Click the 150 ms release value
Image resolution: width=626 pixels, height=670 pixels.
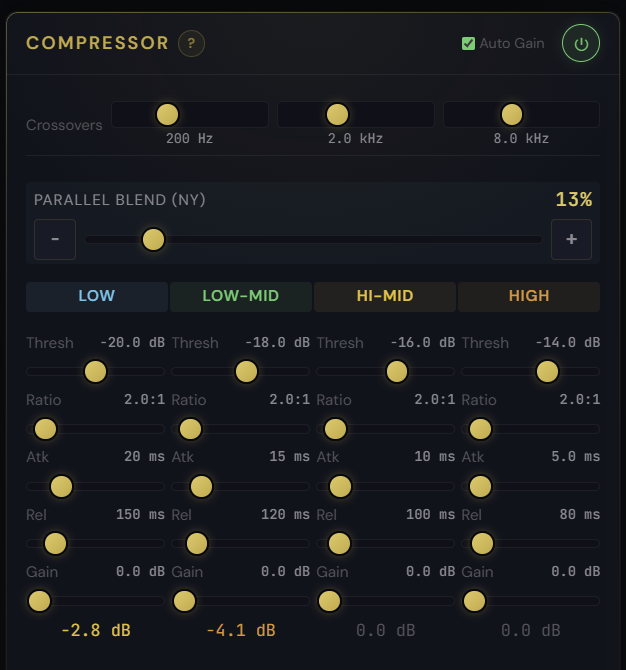point(141,514)
